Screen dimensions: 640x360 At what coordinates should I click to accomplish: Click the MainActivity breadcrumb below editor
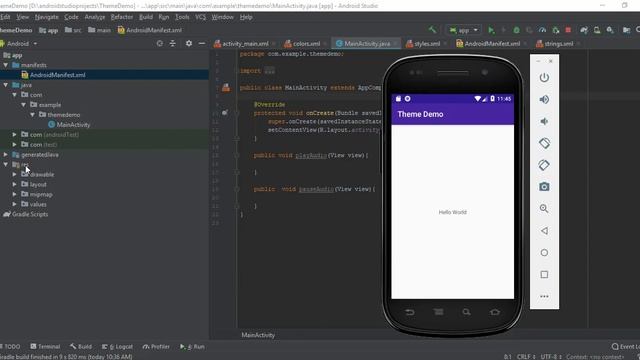coord(258,335)
